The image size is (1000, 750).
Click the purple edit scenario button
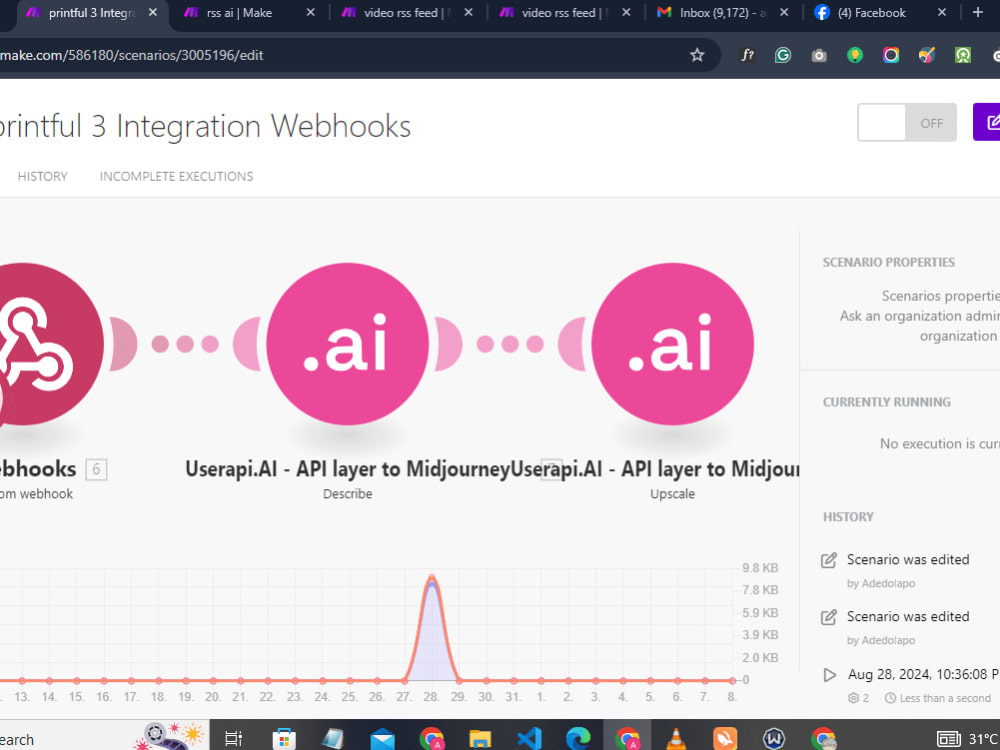point(987,122)
